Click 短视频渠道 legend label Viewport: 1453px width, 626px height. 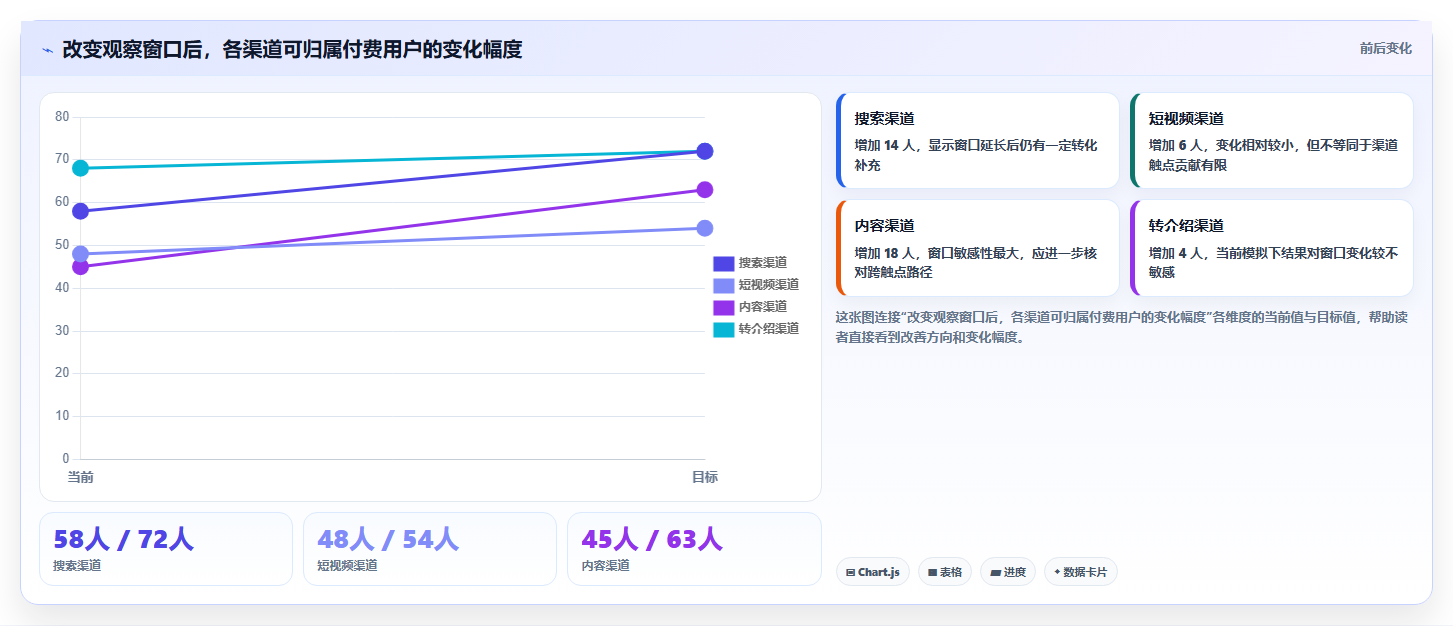click(769, 285)
